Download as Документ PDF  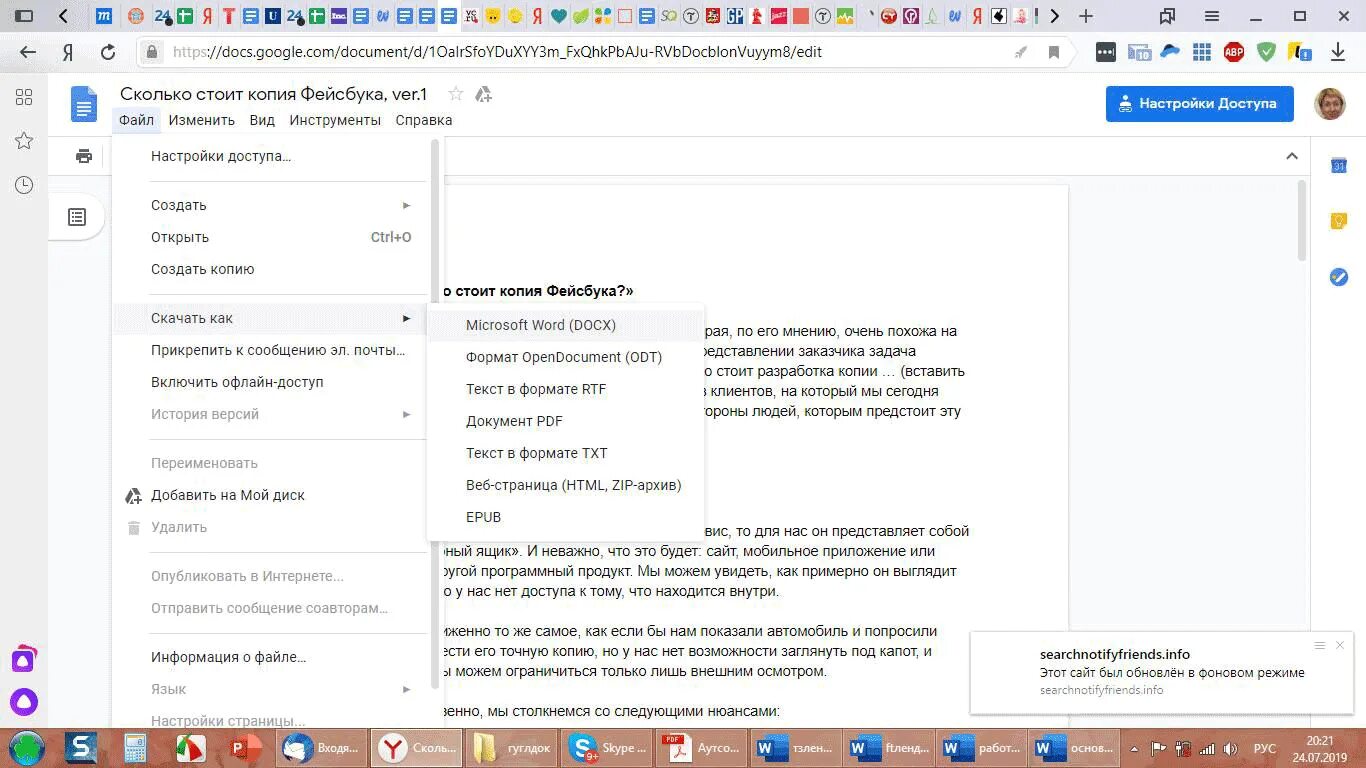pos(566,421)
